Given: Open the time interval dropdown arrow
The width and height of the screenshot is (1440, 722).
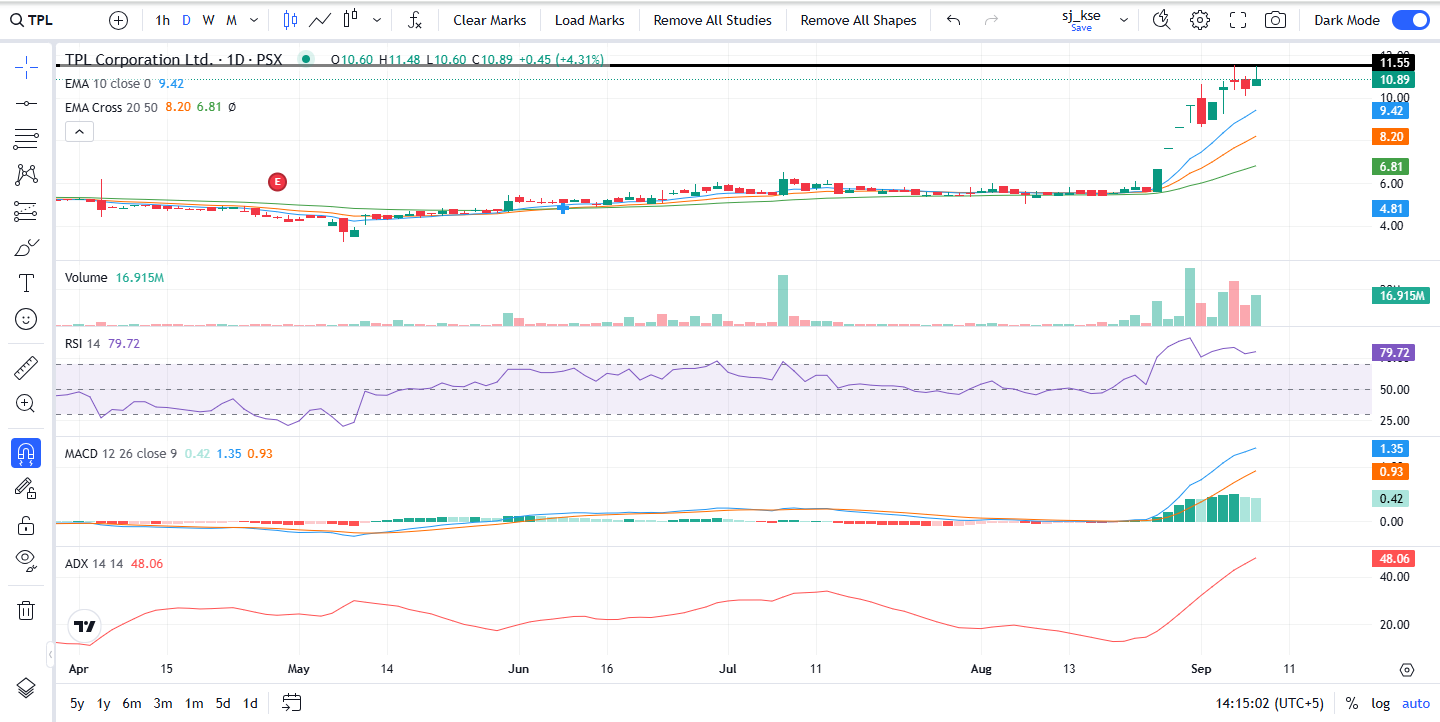Looking at the screenshot, I should tap(253, 20).
